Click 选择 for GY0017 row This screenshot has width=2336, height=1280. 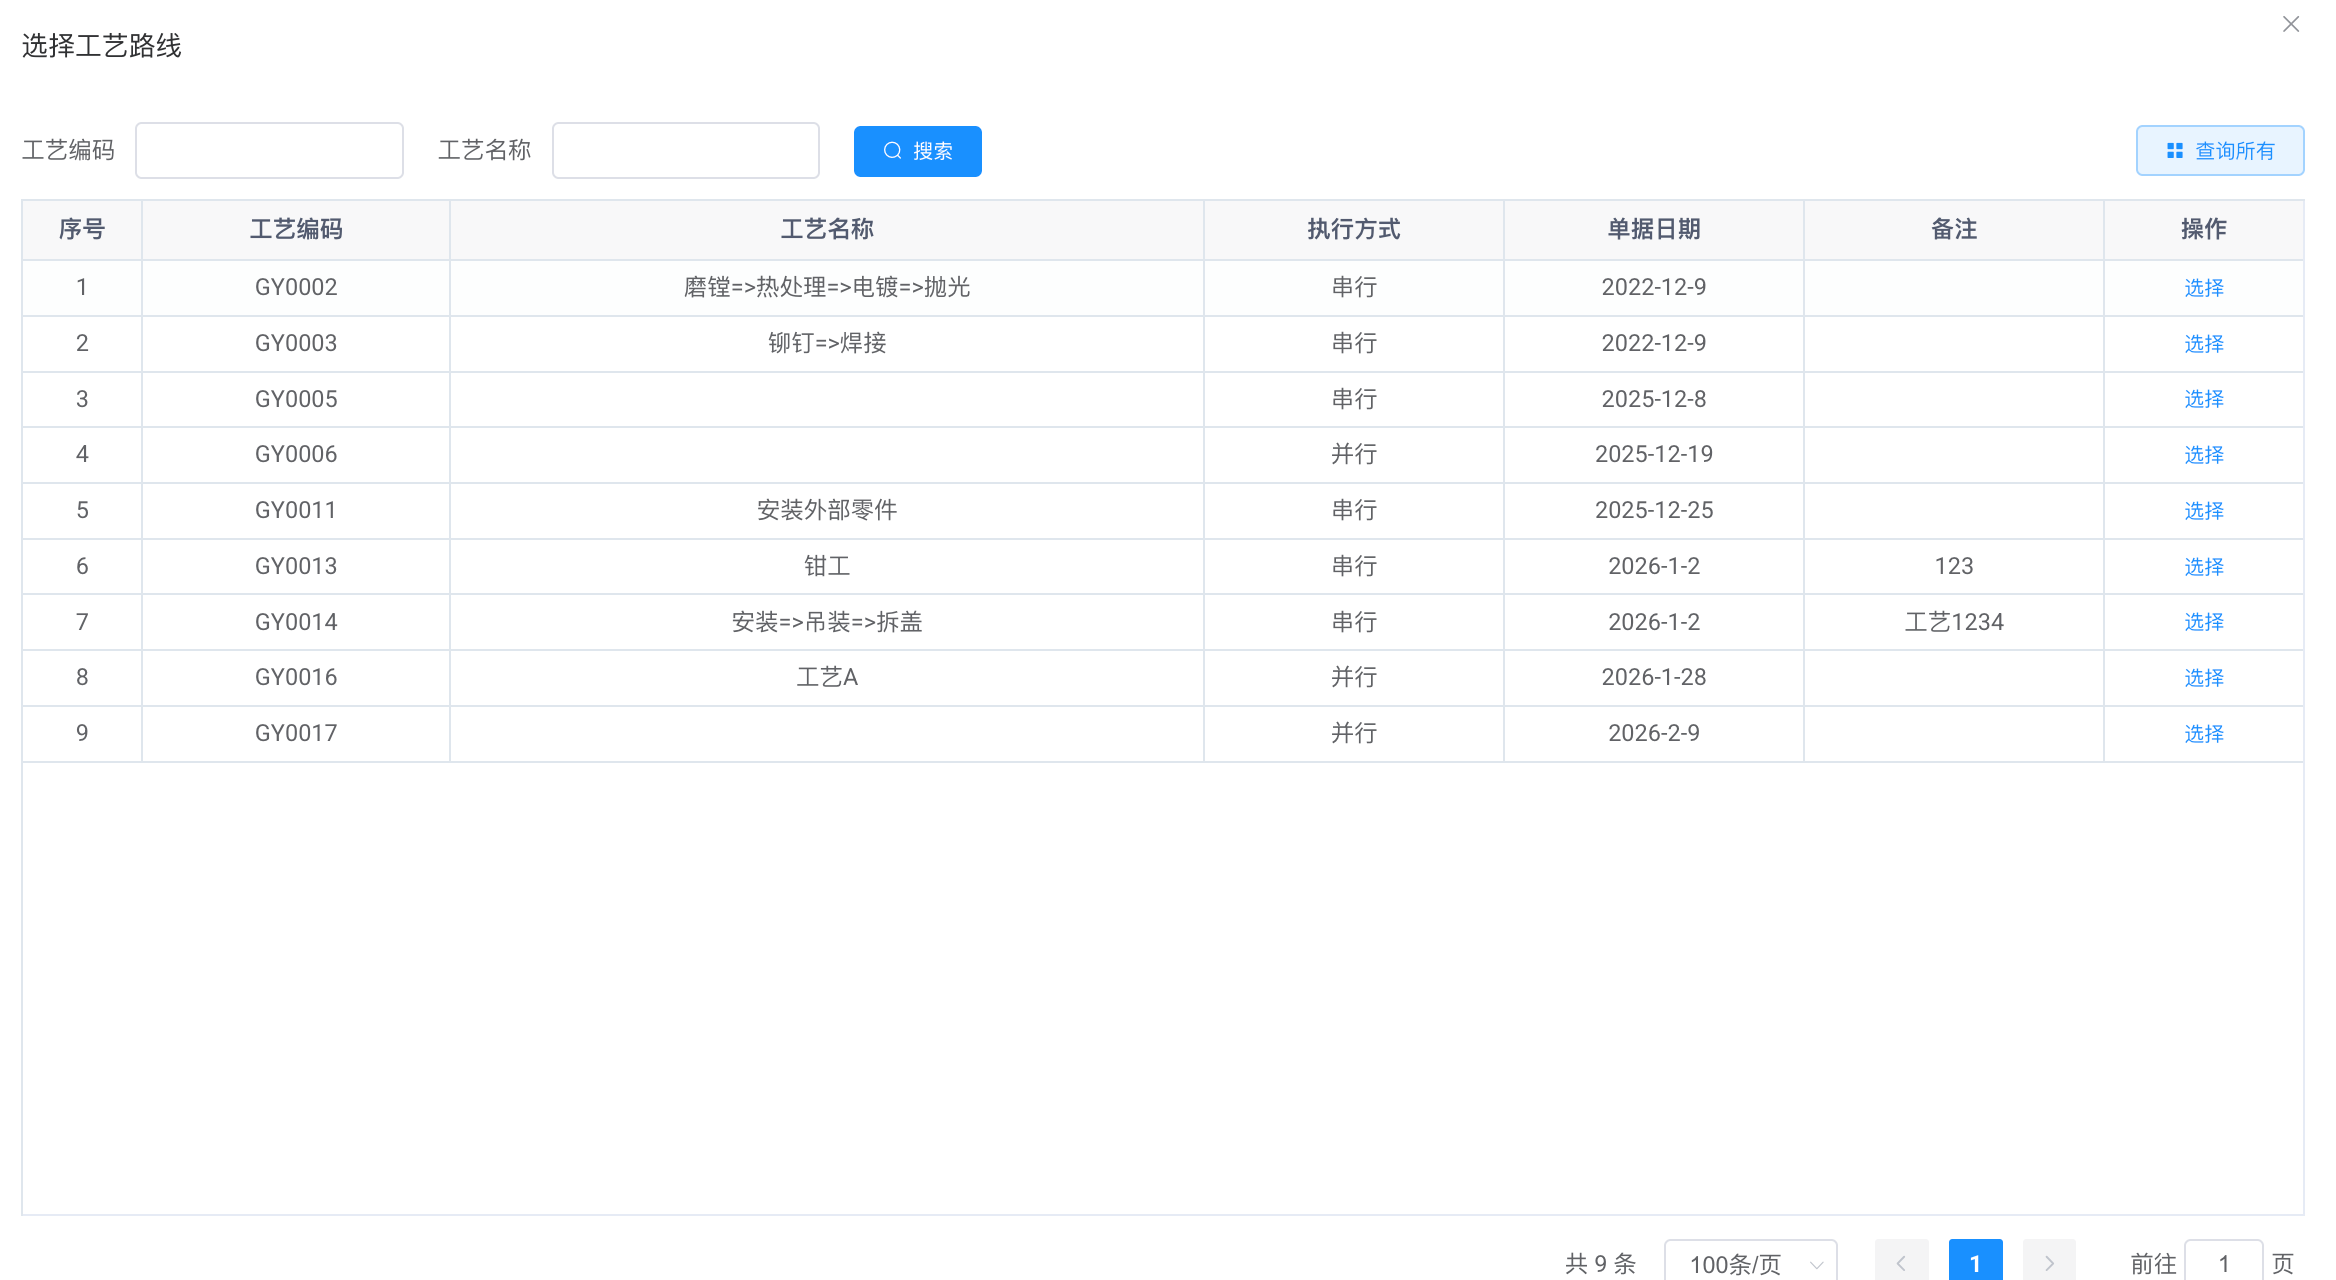[2203, 734]
